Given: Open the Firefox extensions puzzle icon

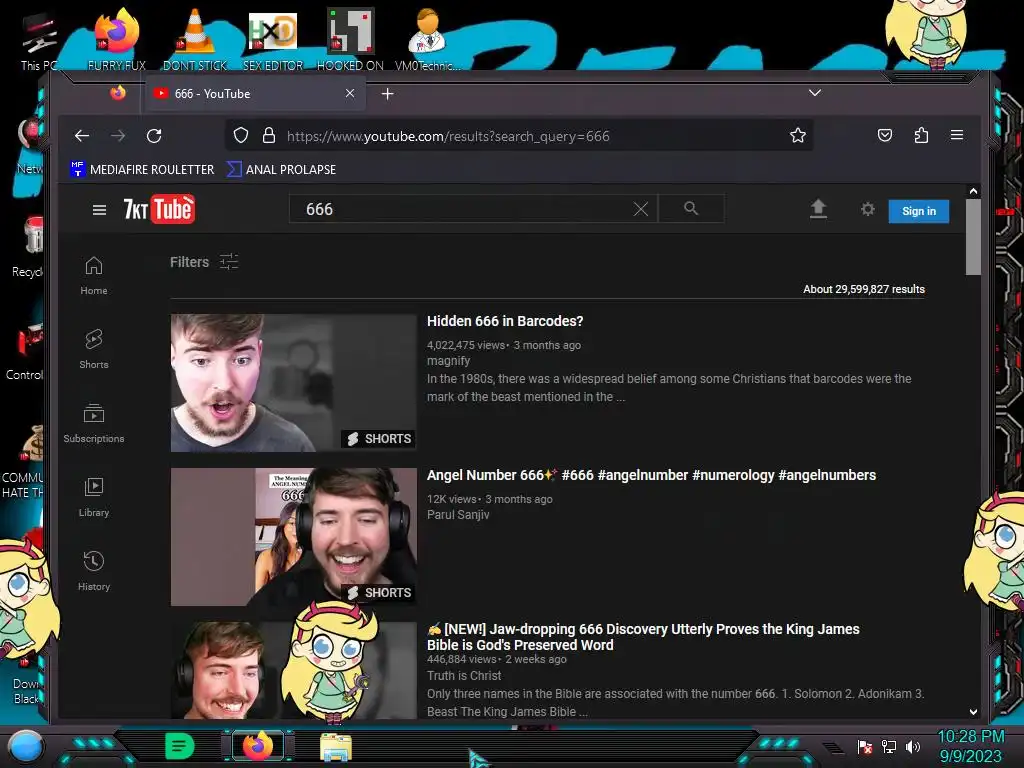Looking at the screenshot, I should [x=921, y=135].
